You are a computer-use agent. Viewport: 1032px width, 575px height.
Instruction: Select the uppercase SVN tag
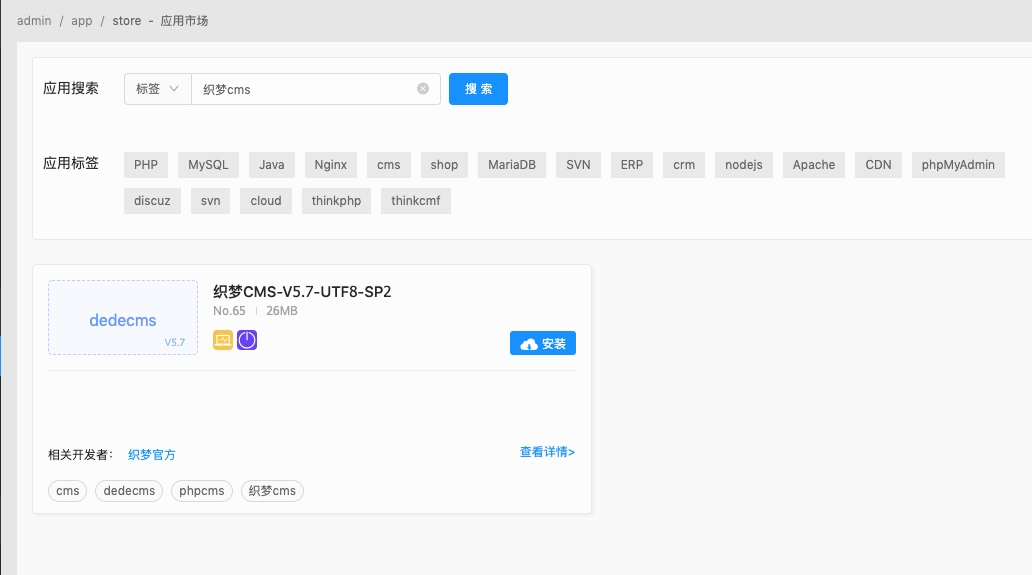pos(579,164)
